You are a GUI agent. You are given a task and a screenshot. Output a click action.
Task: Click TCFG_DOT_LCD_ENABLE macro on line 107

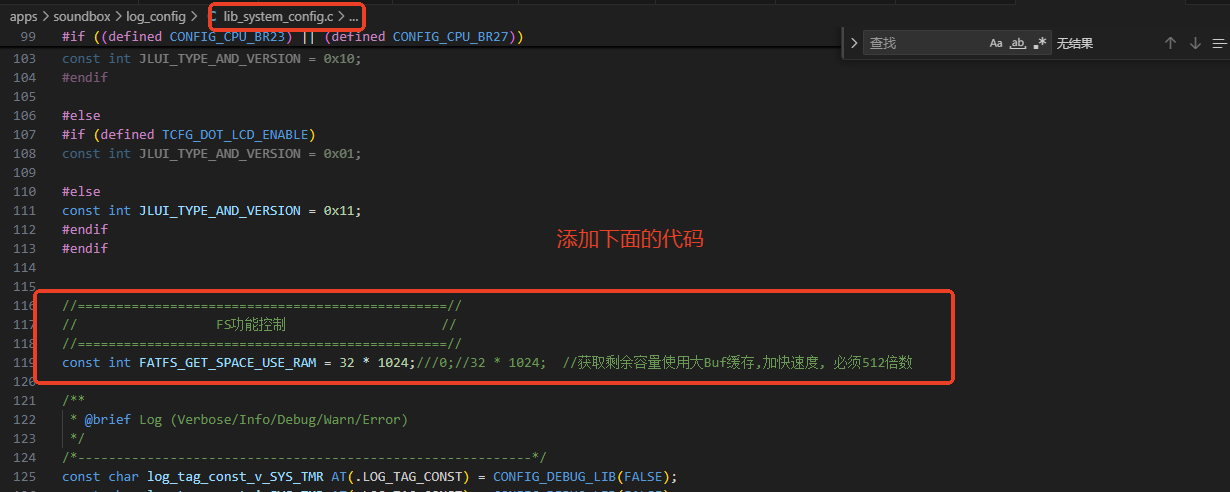pyautogui.click(x=235, y=134)
